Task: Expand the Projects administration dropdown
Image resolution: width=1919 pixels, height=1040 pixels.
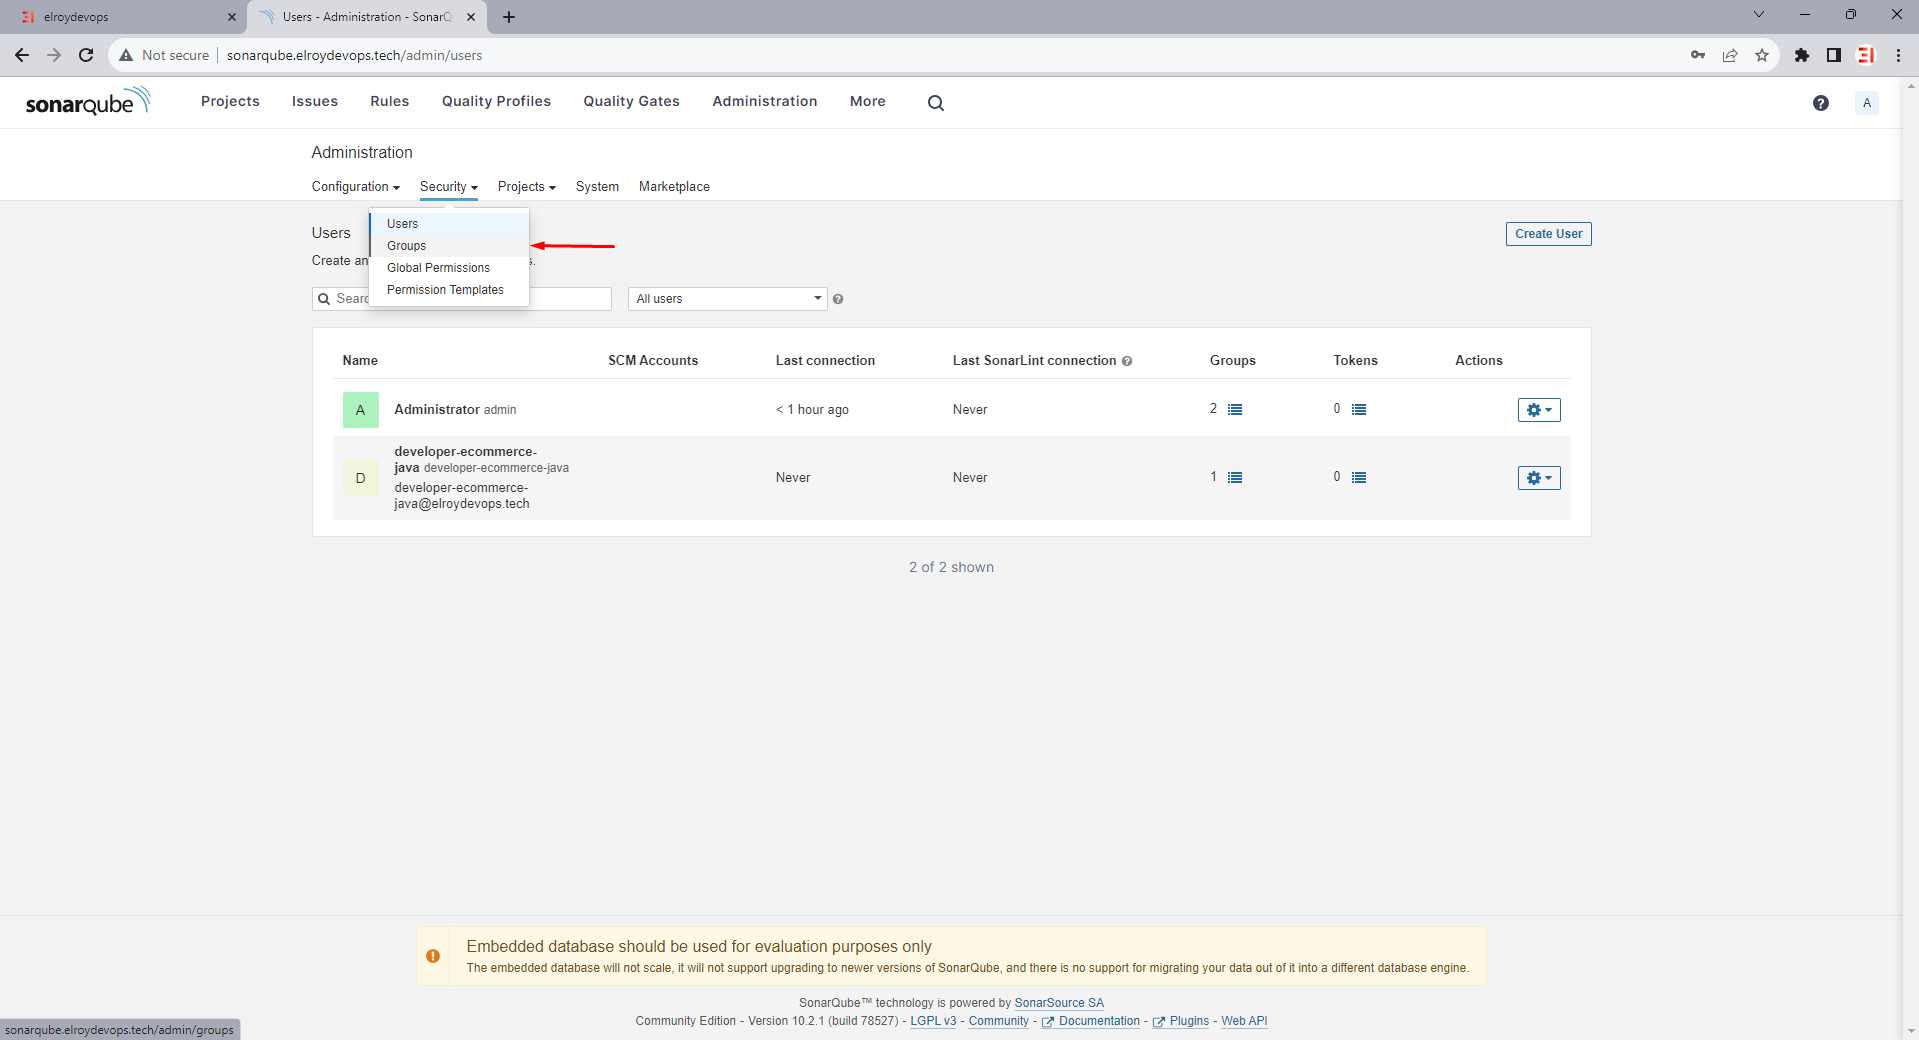Action: pyautogui.click(x=527, y=187)
